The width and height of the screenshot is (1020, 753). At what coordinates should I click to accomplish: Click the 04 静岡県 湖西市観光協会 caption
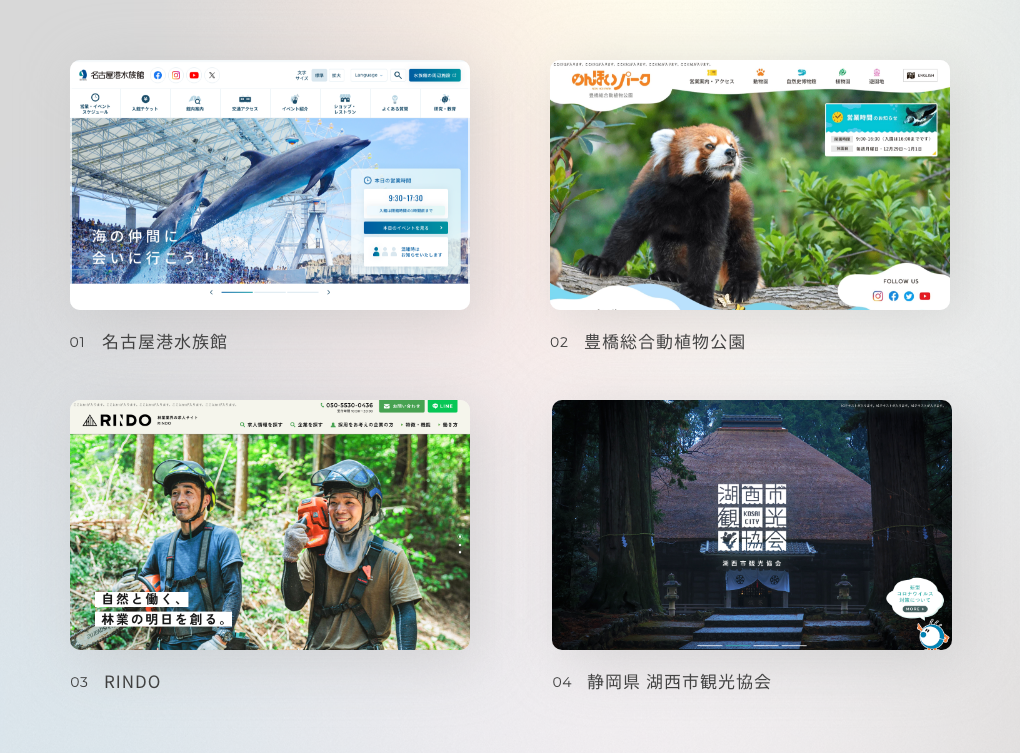click(662, 682)
